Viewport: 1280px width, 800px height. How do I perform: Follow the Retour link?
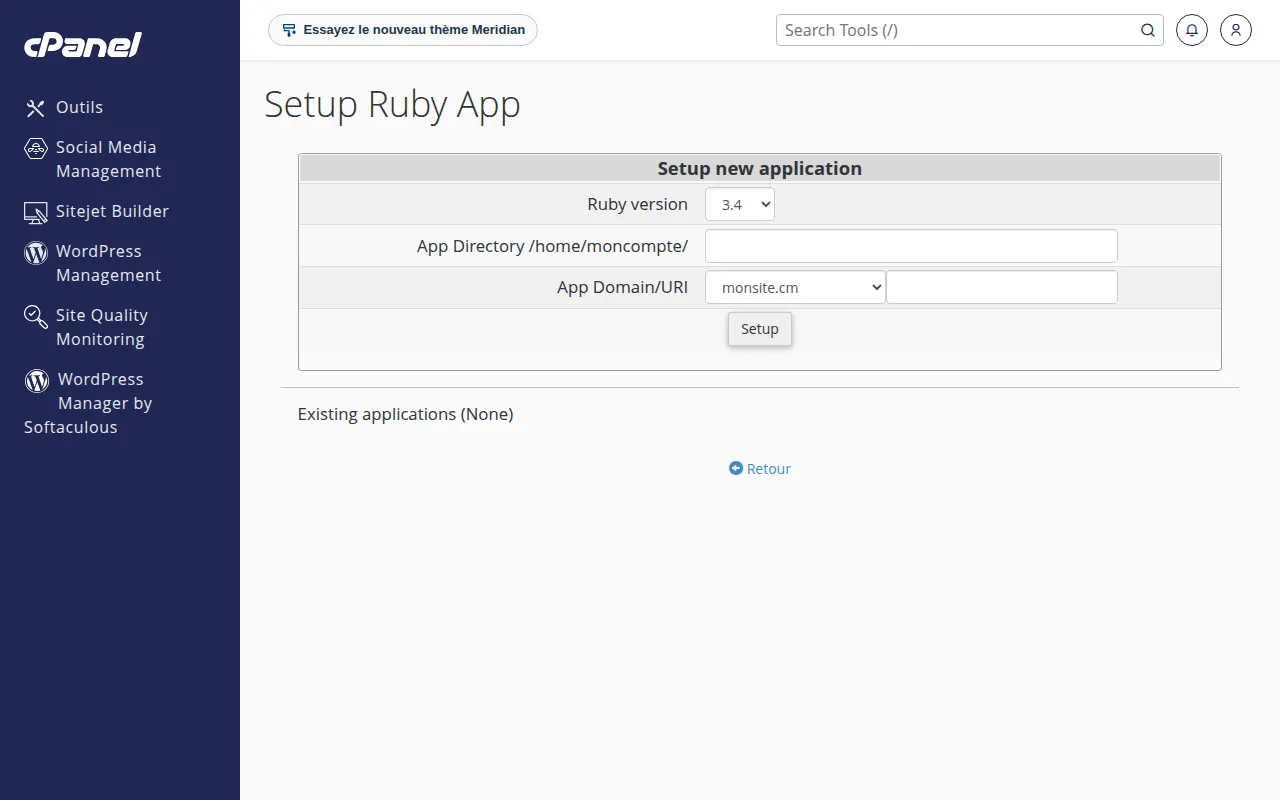click(768, 468)
